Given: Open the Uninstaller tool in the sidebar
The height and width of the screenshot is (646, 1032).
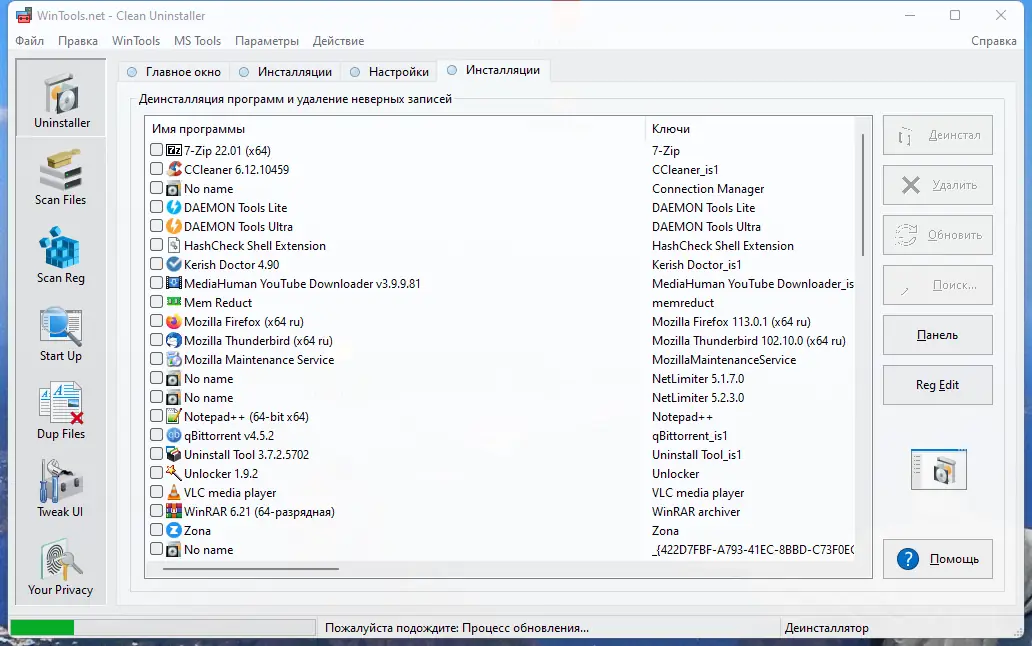Looking at the screenshot, I should point(61,99).
